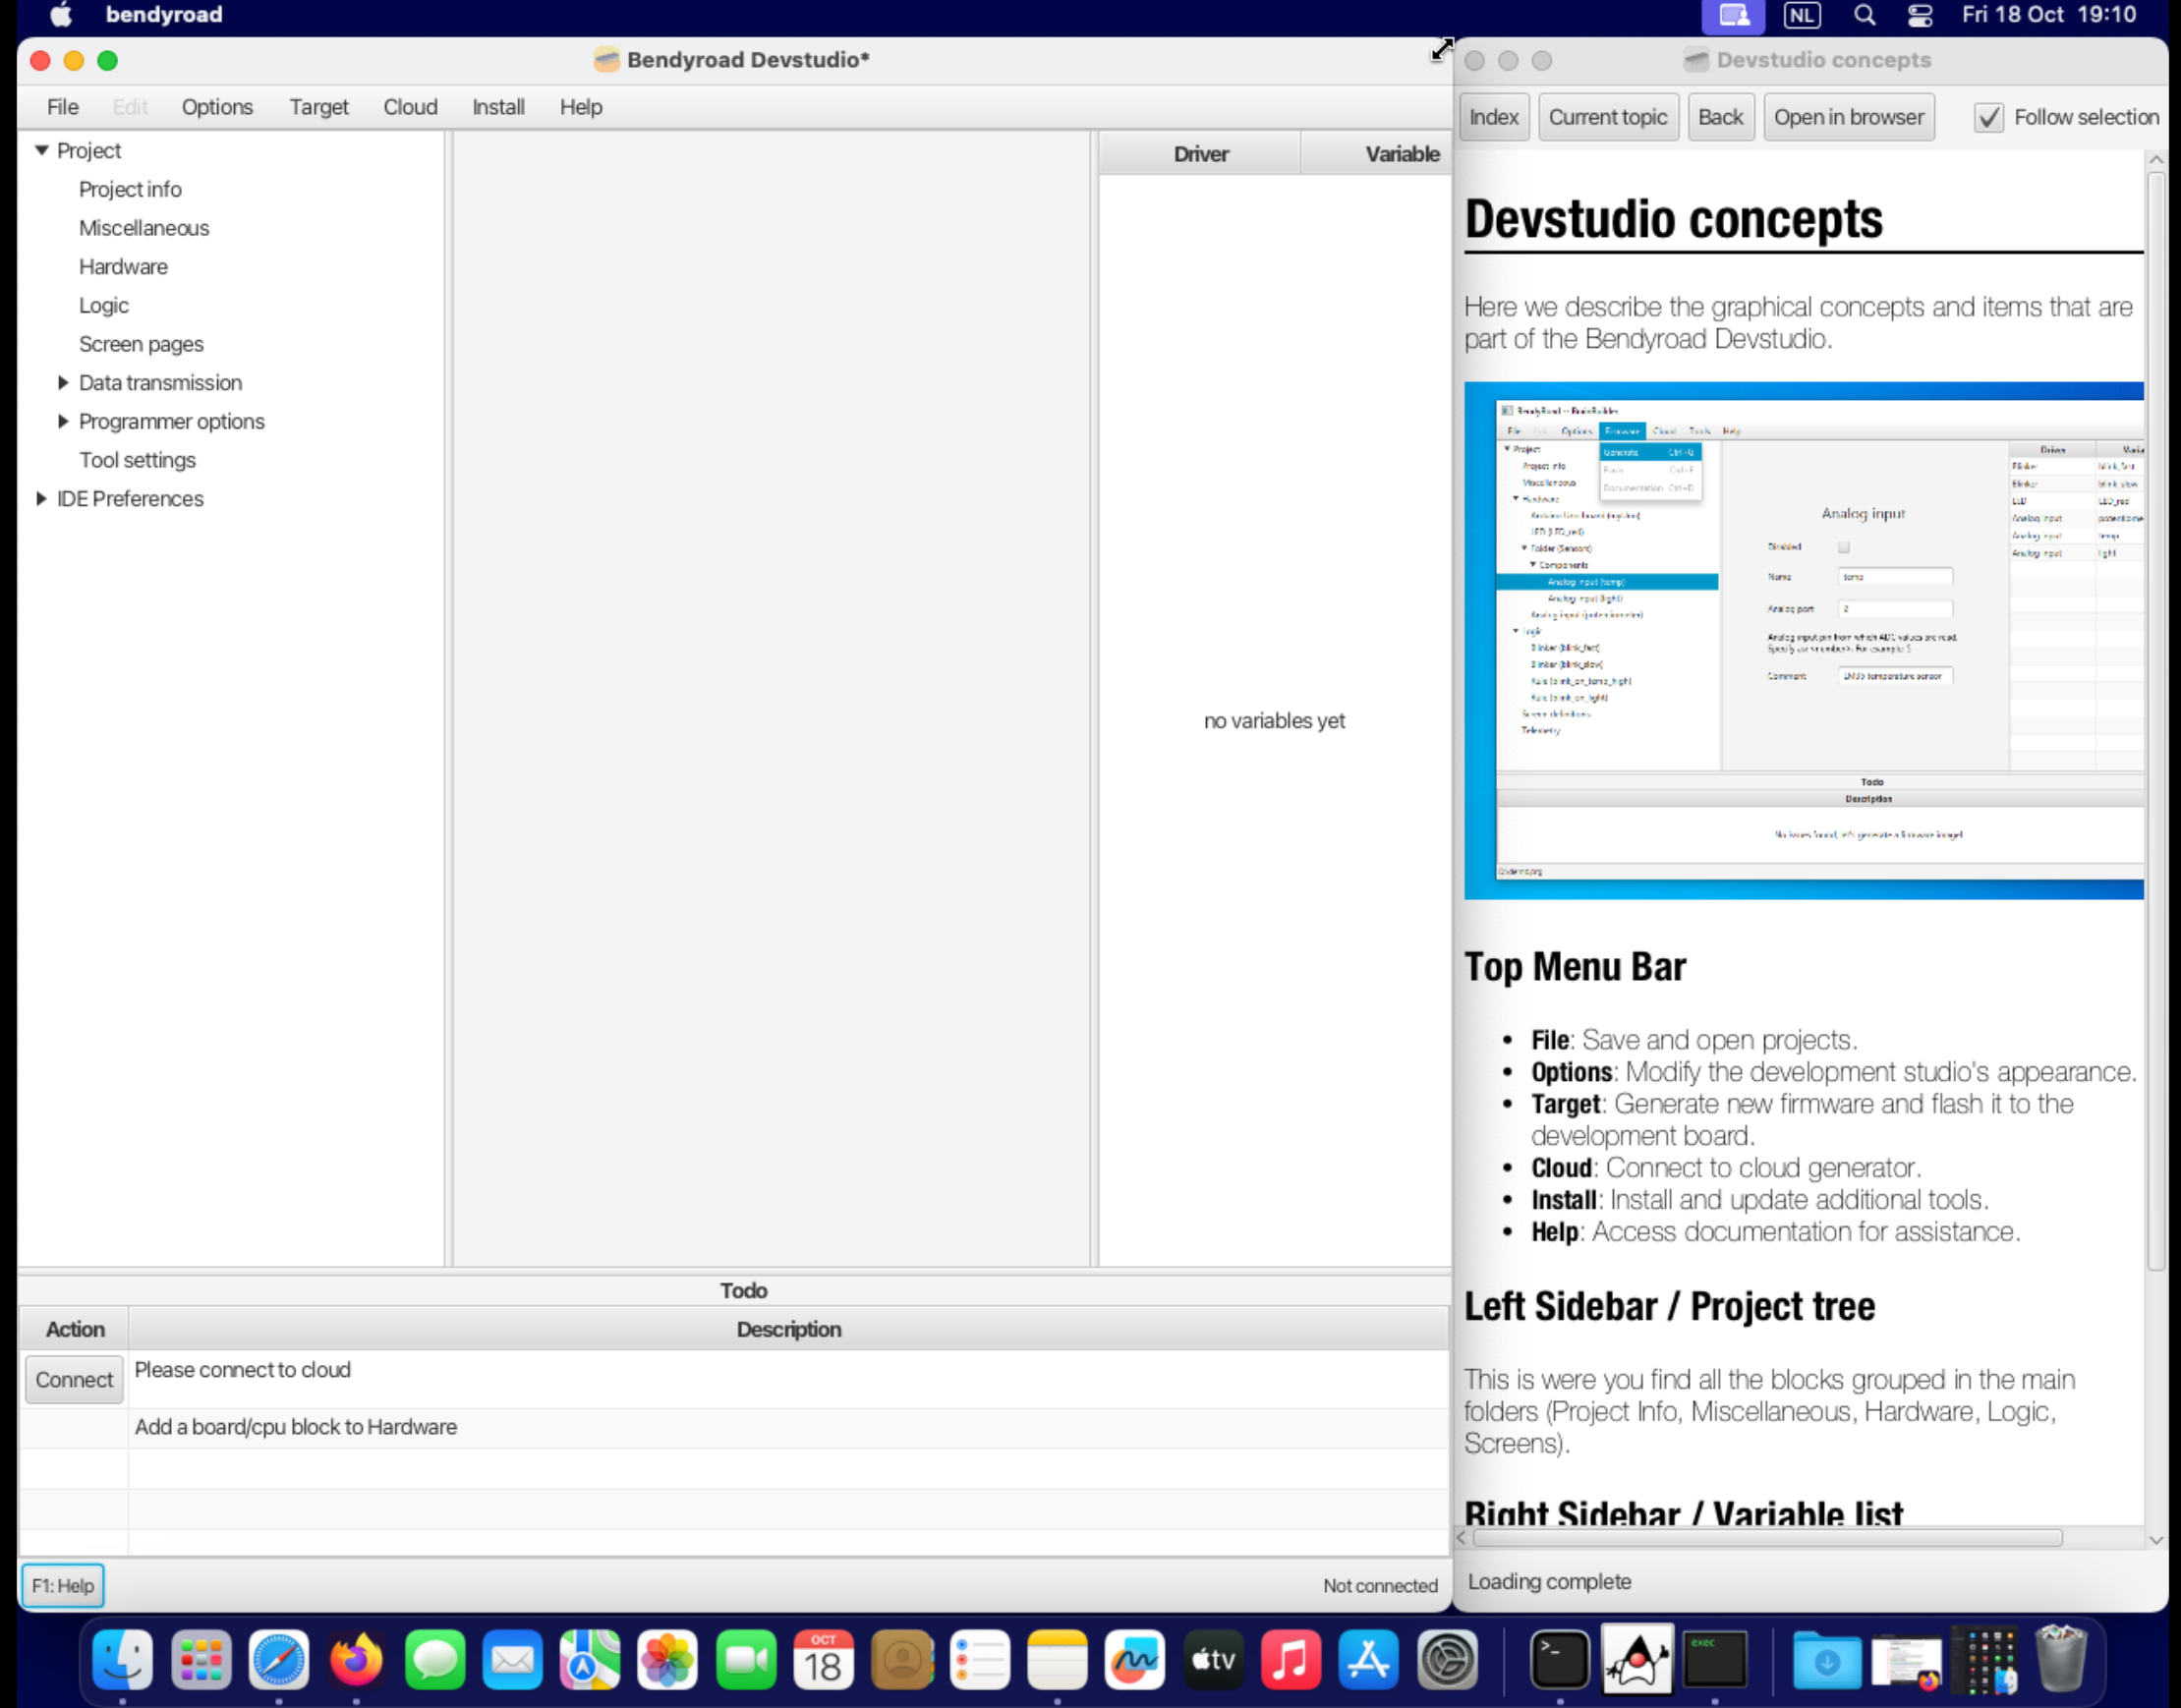This screenshot has height=1708, width=2181.
Task: Open Photos app in dock
Action: tap(668, 1660)
